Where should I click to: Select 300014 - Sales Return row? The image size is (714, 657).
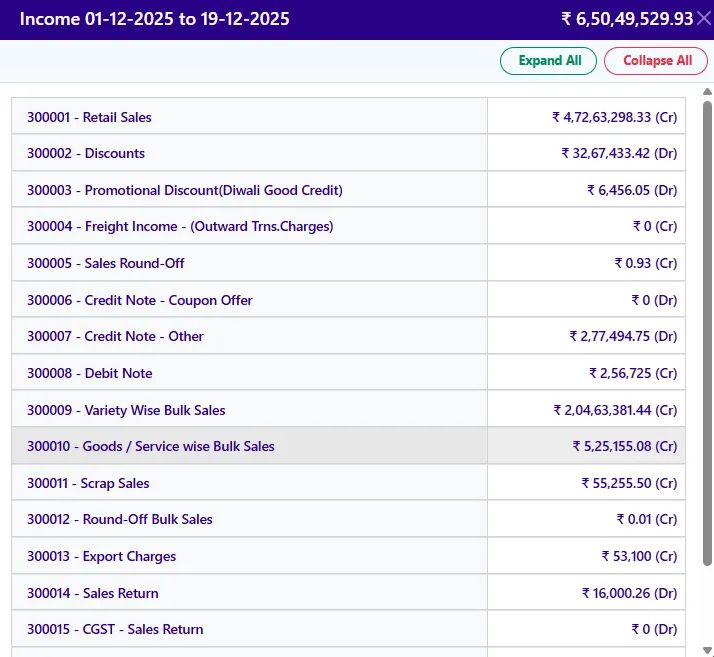[x=348, y=593]
